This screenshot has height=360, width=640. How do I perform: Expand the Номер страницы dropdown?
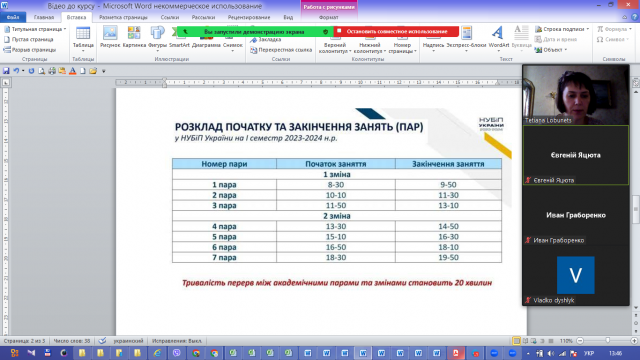coord(402,40)
